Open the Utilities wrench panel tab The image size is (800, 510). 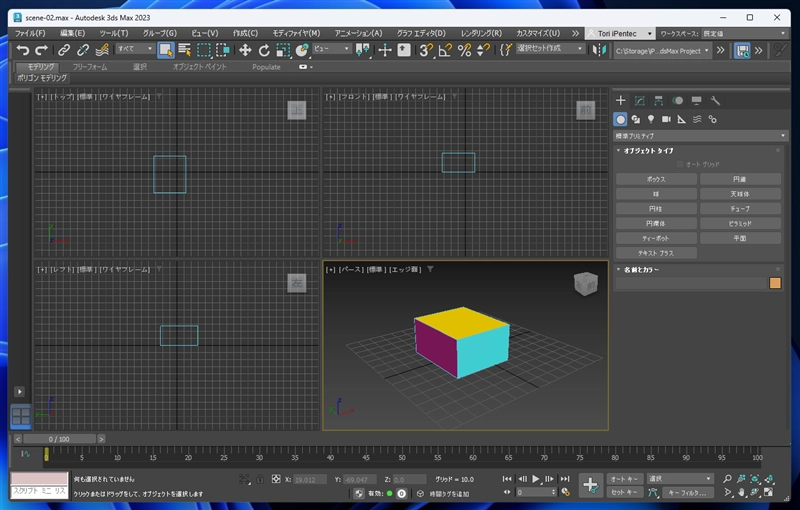(x=715, y=100)
